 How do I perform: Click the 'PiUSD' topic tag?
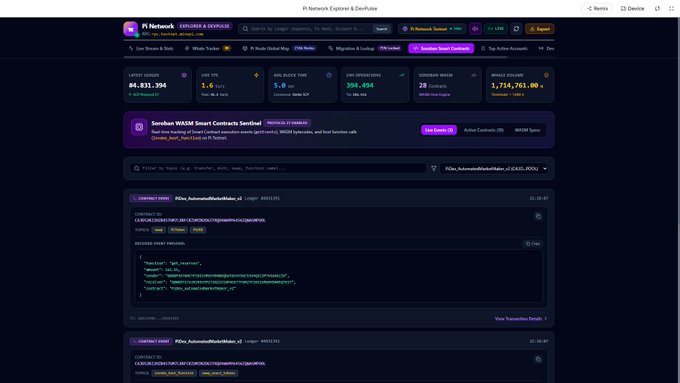click(x=198, y=230)
